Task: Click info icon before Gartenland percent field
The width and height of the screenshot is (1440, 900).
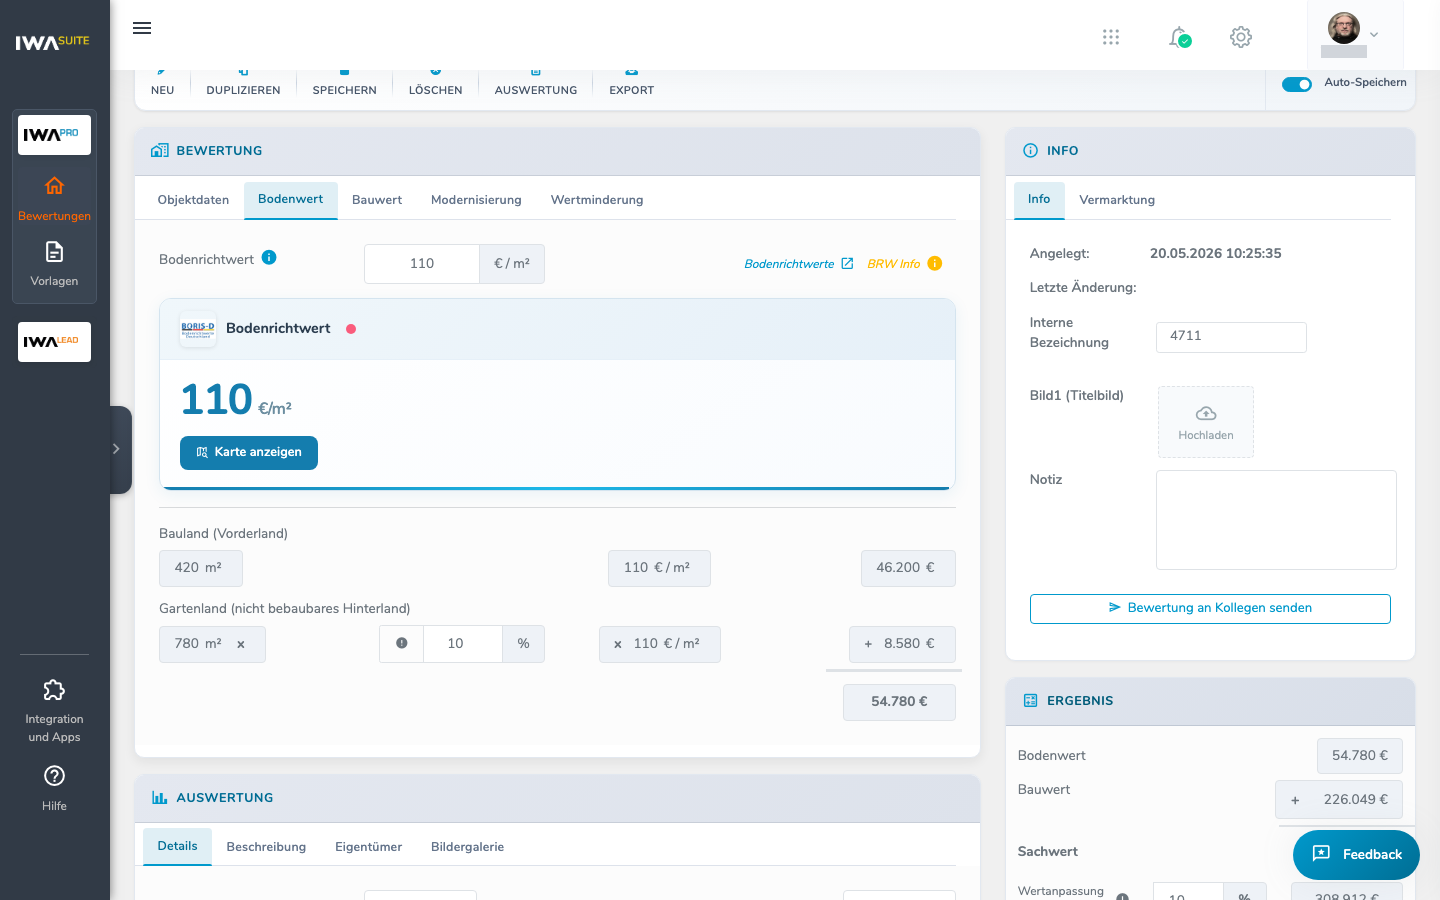Action: 402,644
